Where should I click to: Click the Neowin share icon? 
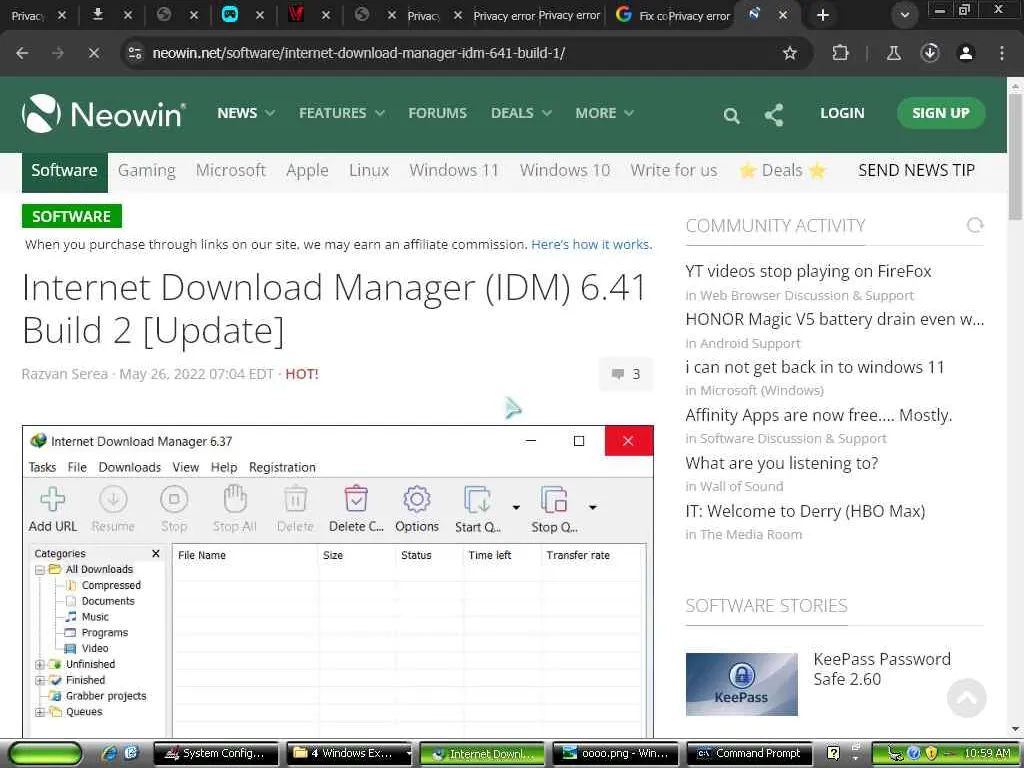(774, 115)
